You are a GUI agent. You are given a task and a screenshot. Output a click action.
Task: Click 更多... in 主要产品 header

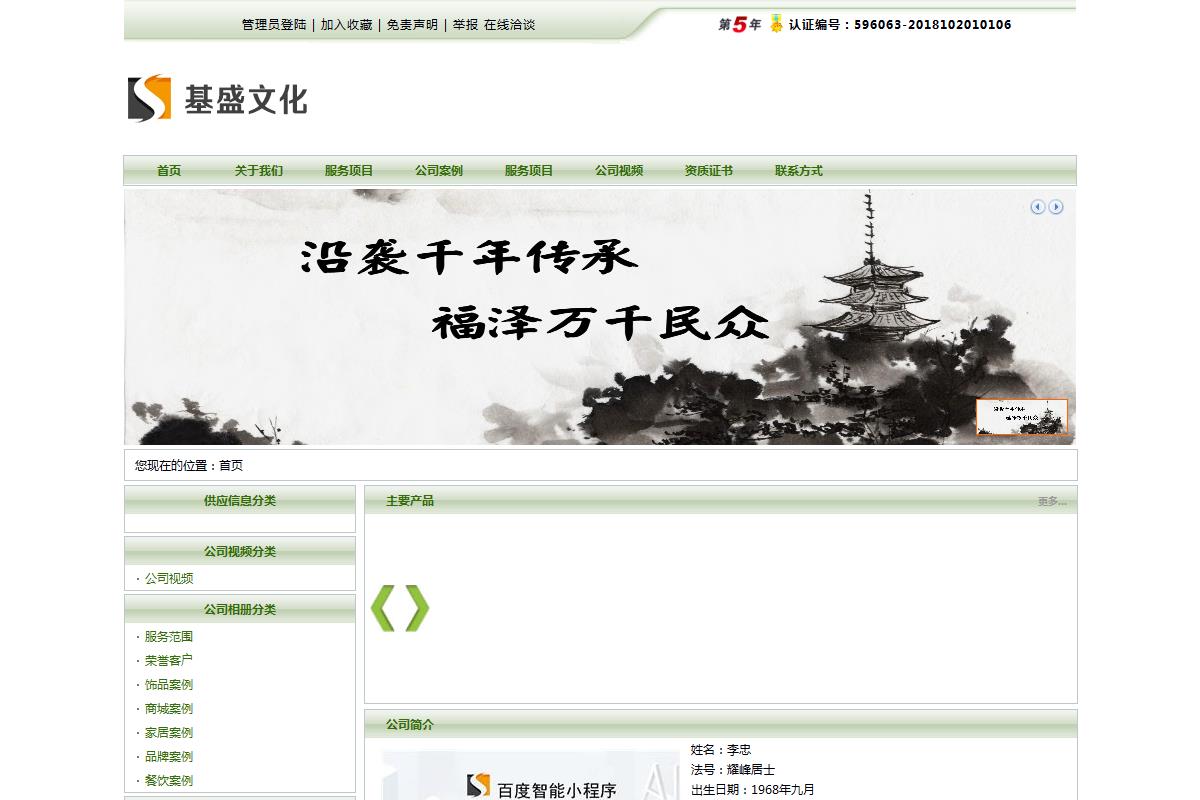(x=1051, y=501)
